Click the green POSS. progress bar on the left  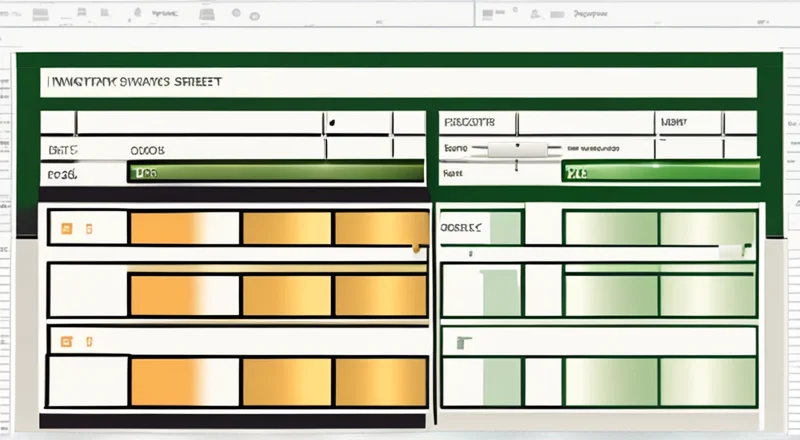(x=275, y=173)
